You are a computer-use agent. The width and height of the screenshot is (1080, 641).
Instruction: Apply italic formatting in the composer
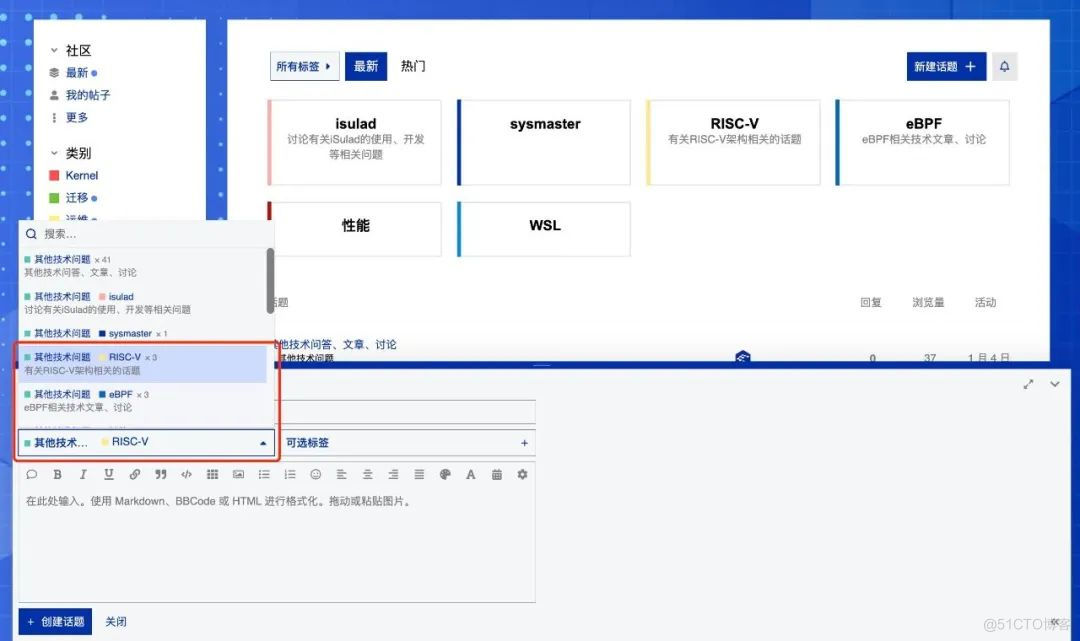click(83, 475)
